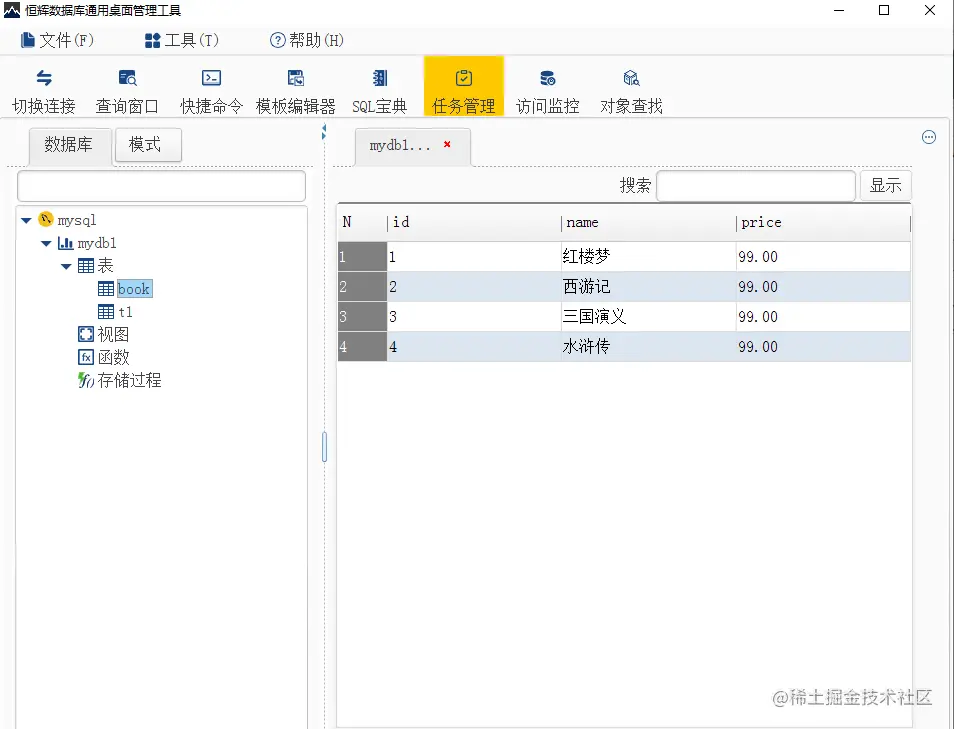Image resolution: width=954 pixels, height=729 pixels.
Task: Click the more options ellipsis circle icon
Action: click(928, 137)
